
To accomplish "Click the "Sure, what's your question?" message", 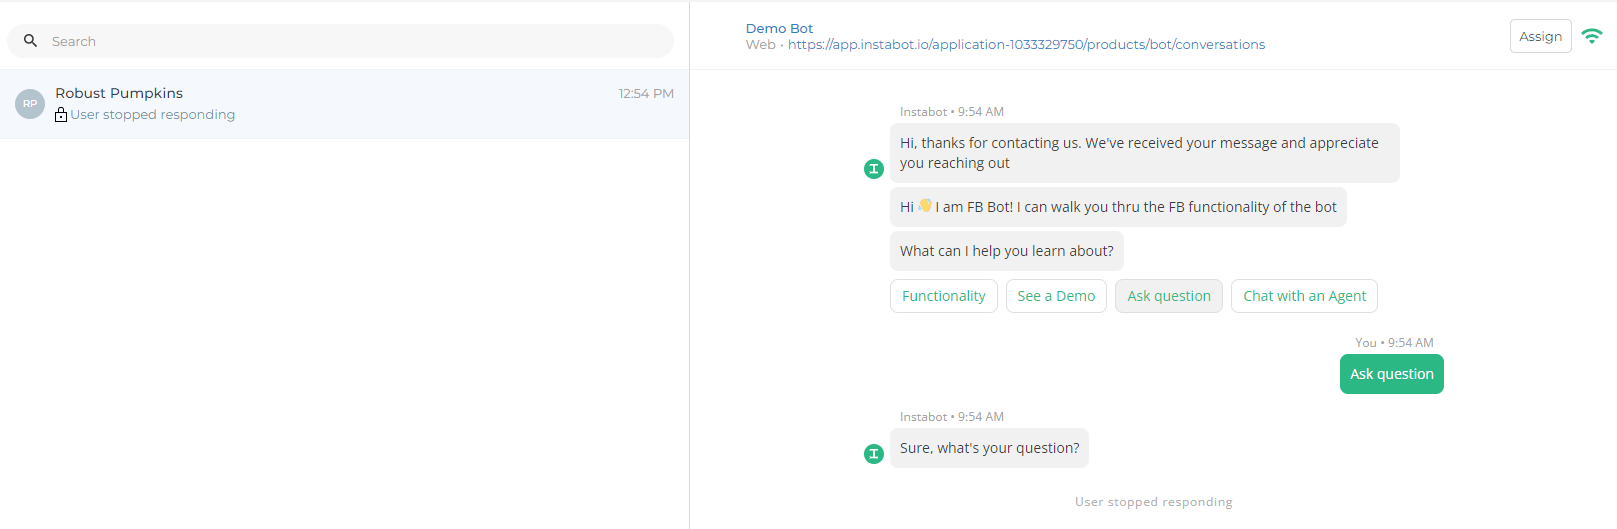I will coord(989,448).
